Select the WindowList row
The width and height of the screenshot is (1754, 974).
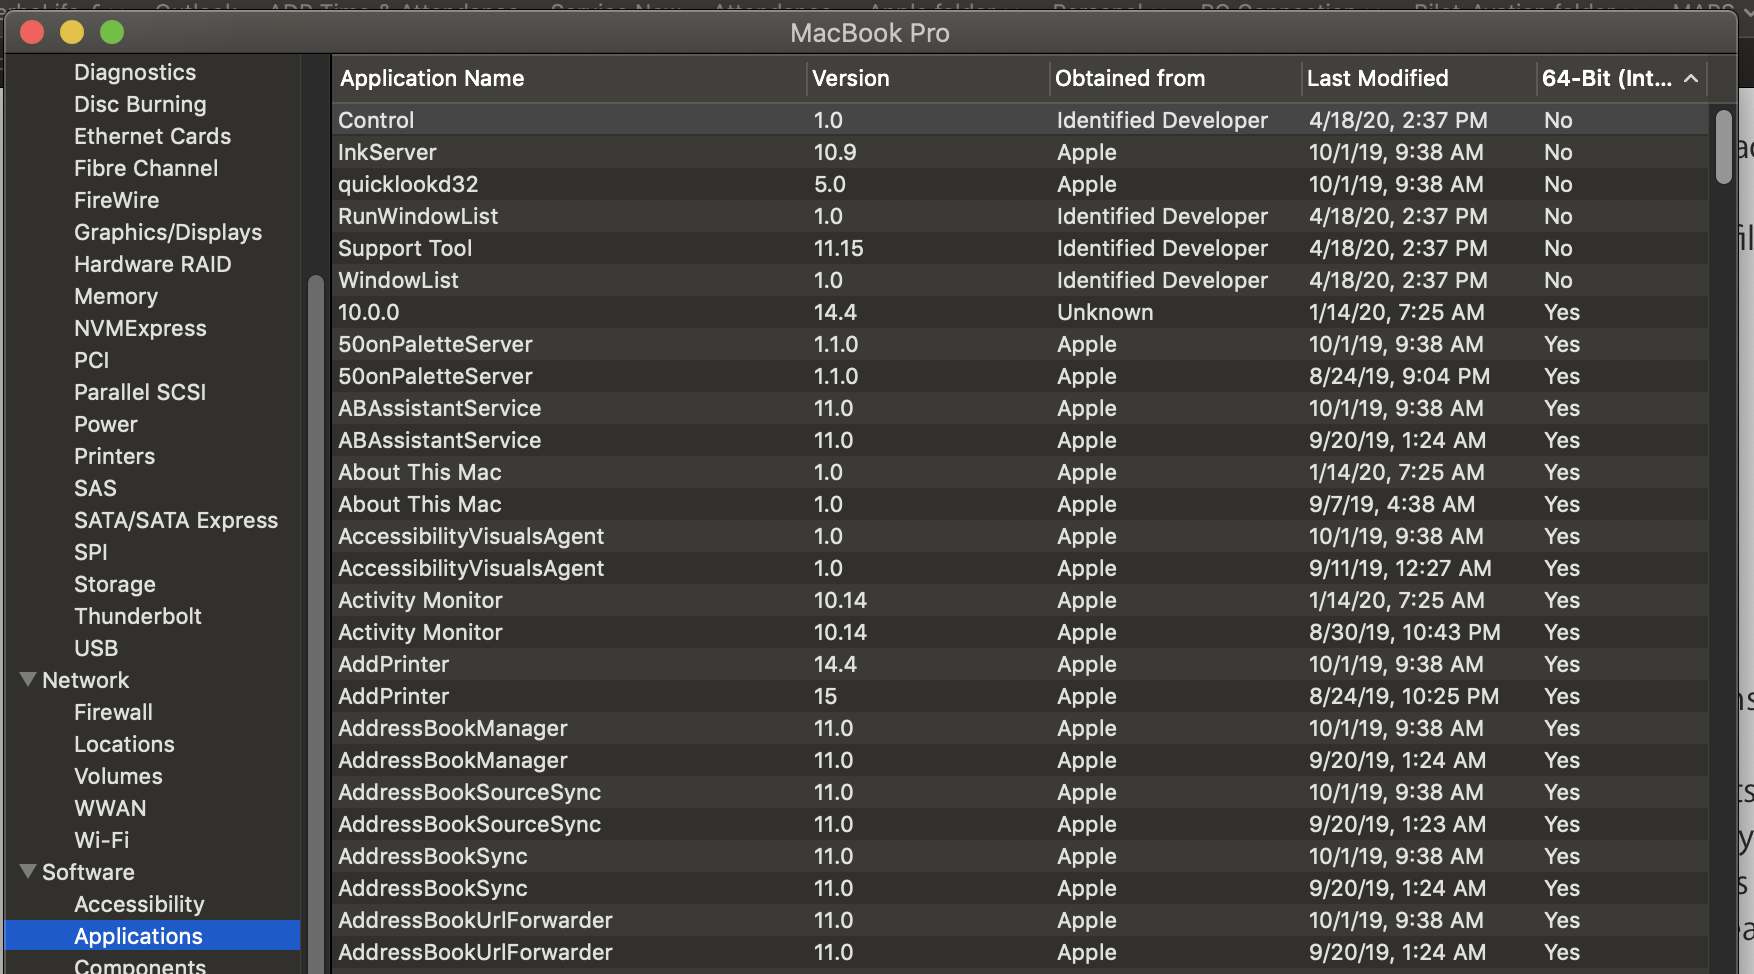pos(1020,280)
